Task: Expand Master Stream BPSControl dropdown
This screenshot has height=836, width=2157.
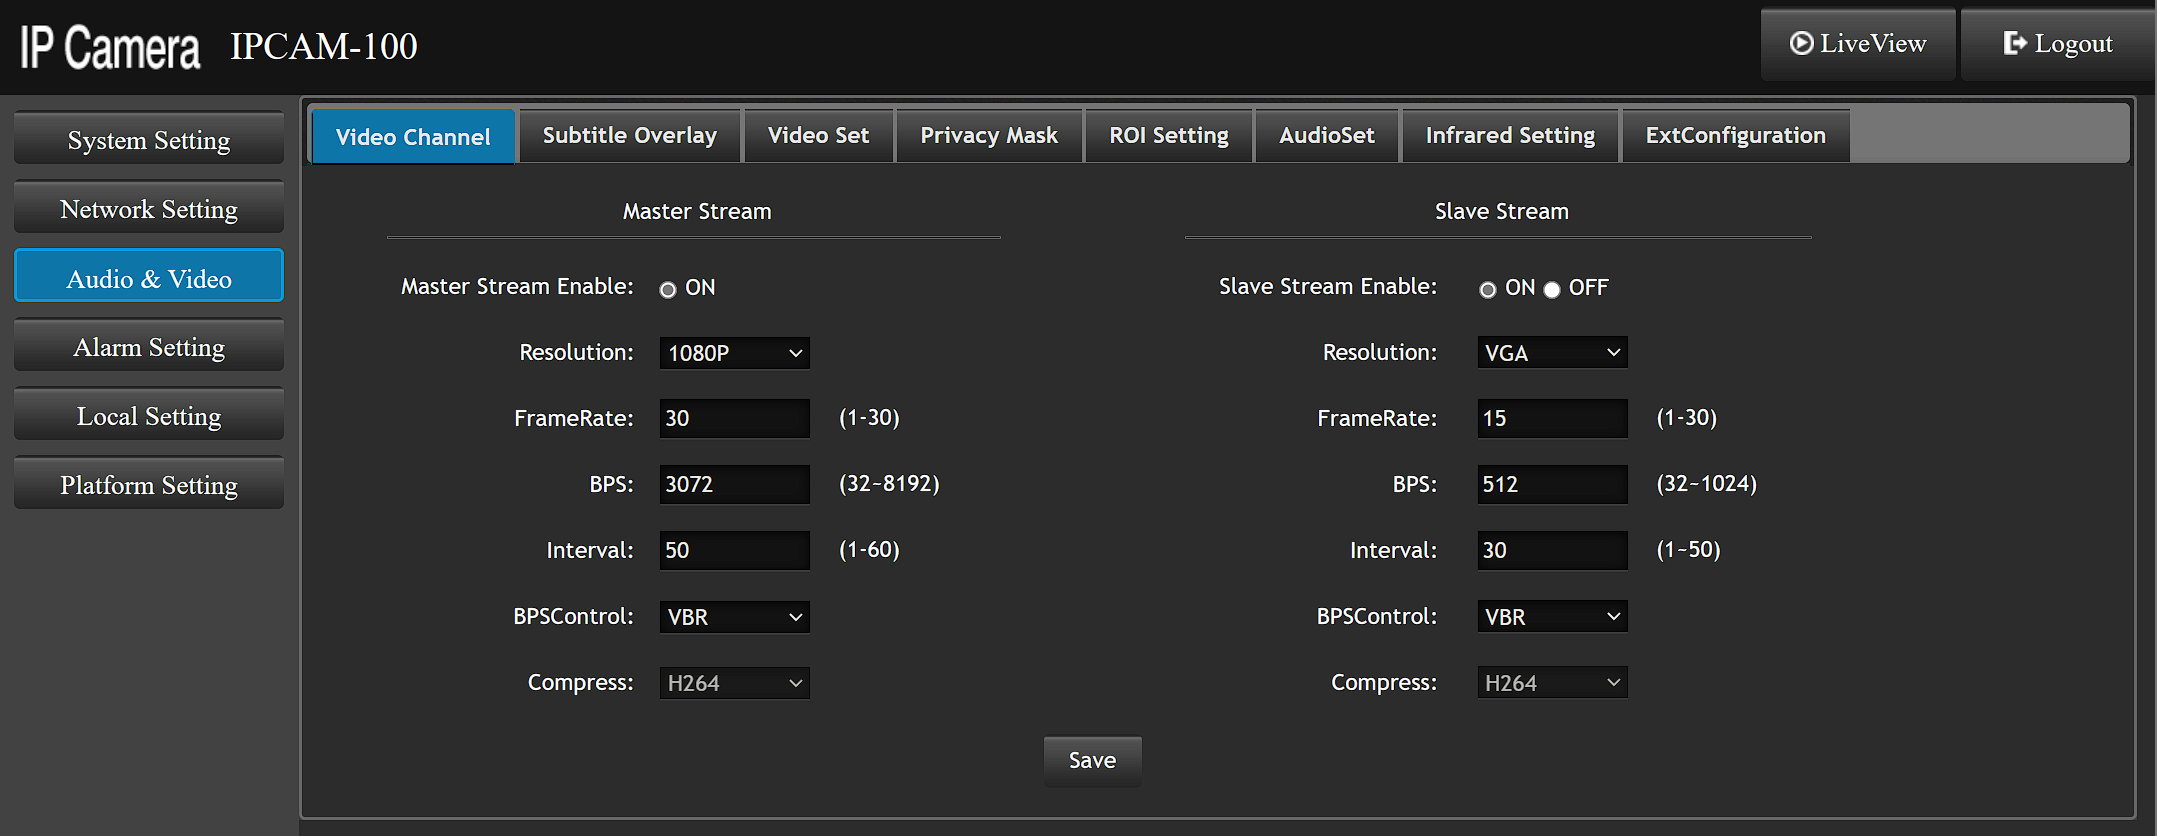Action: tap(735, 617)
